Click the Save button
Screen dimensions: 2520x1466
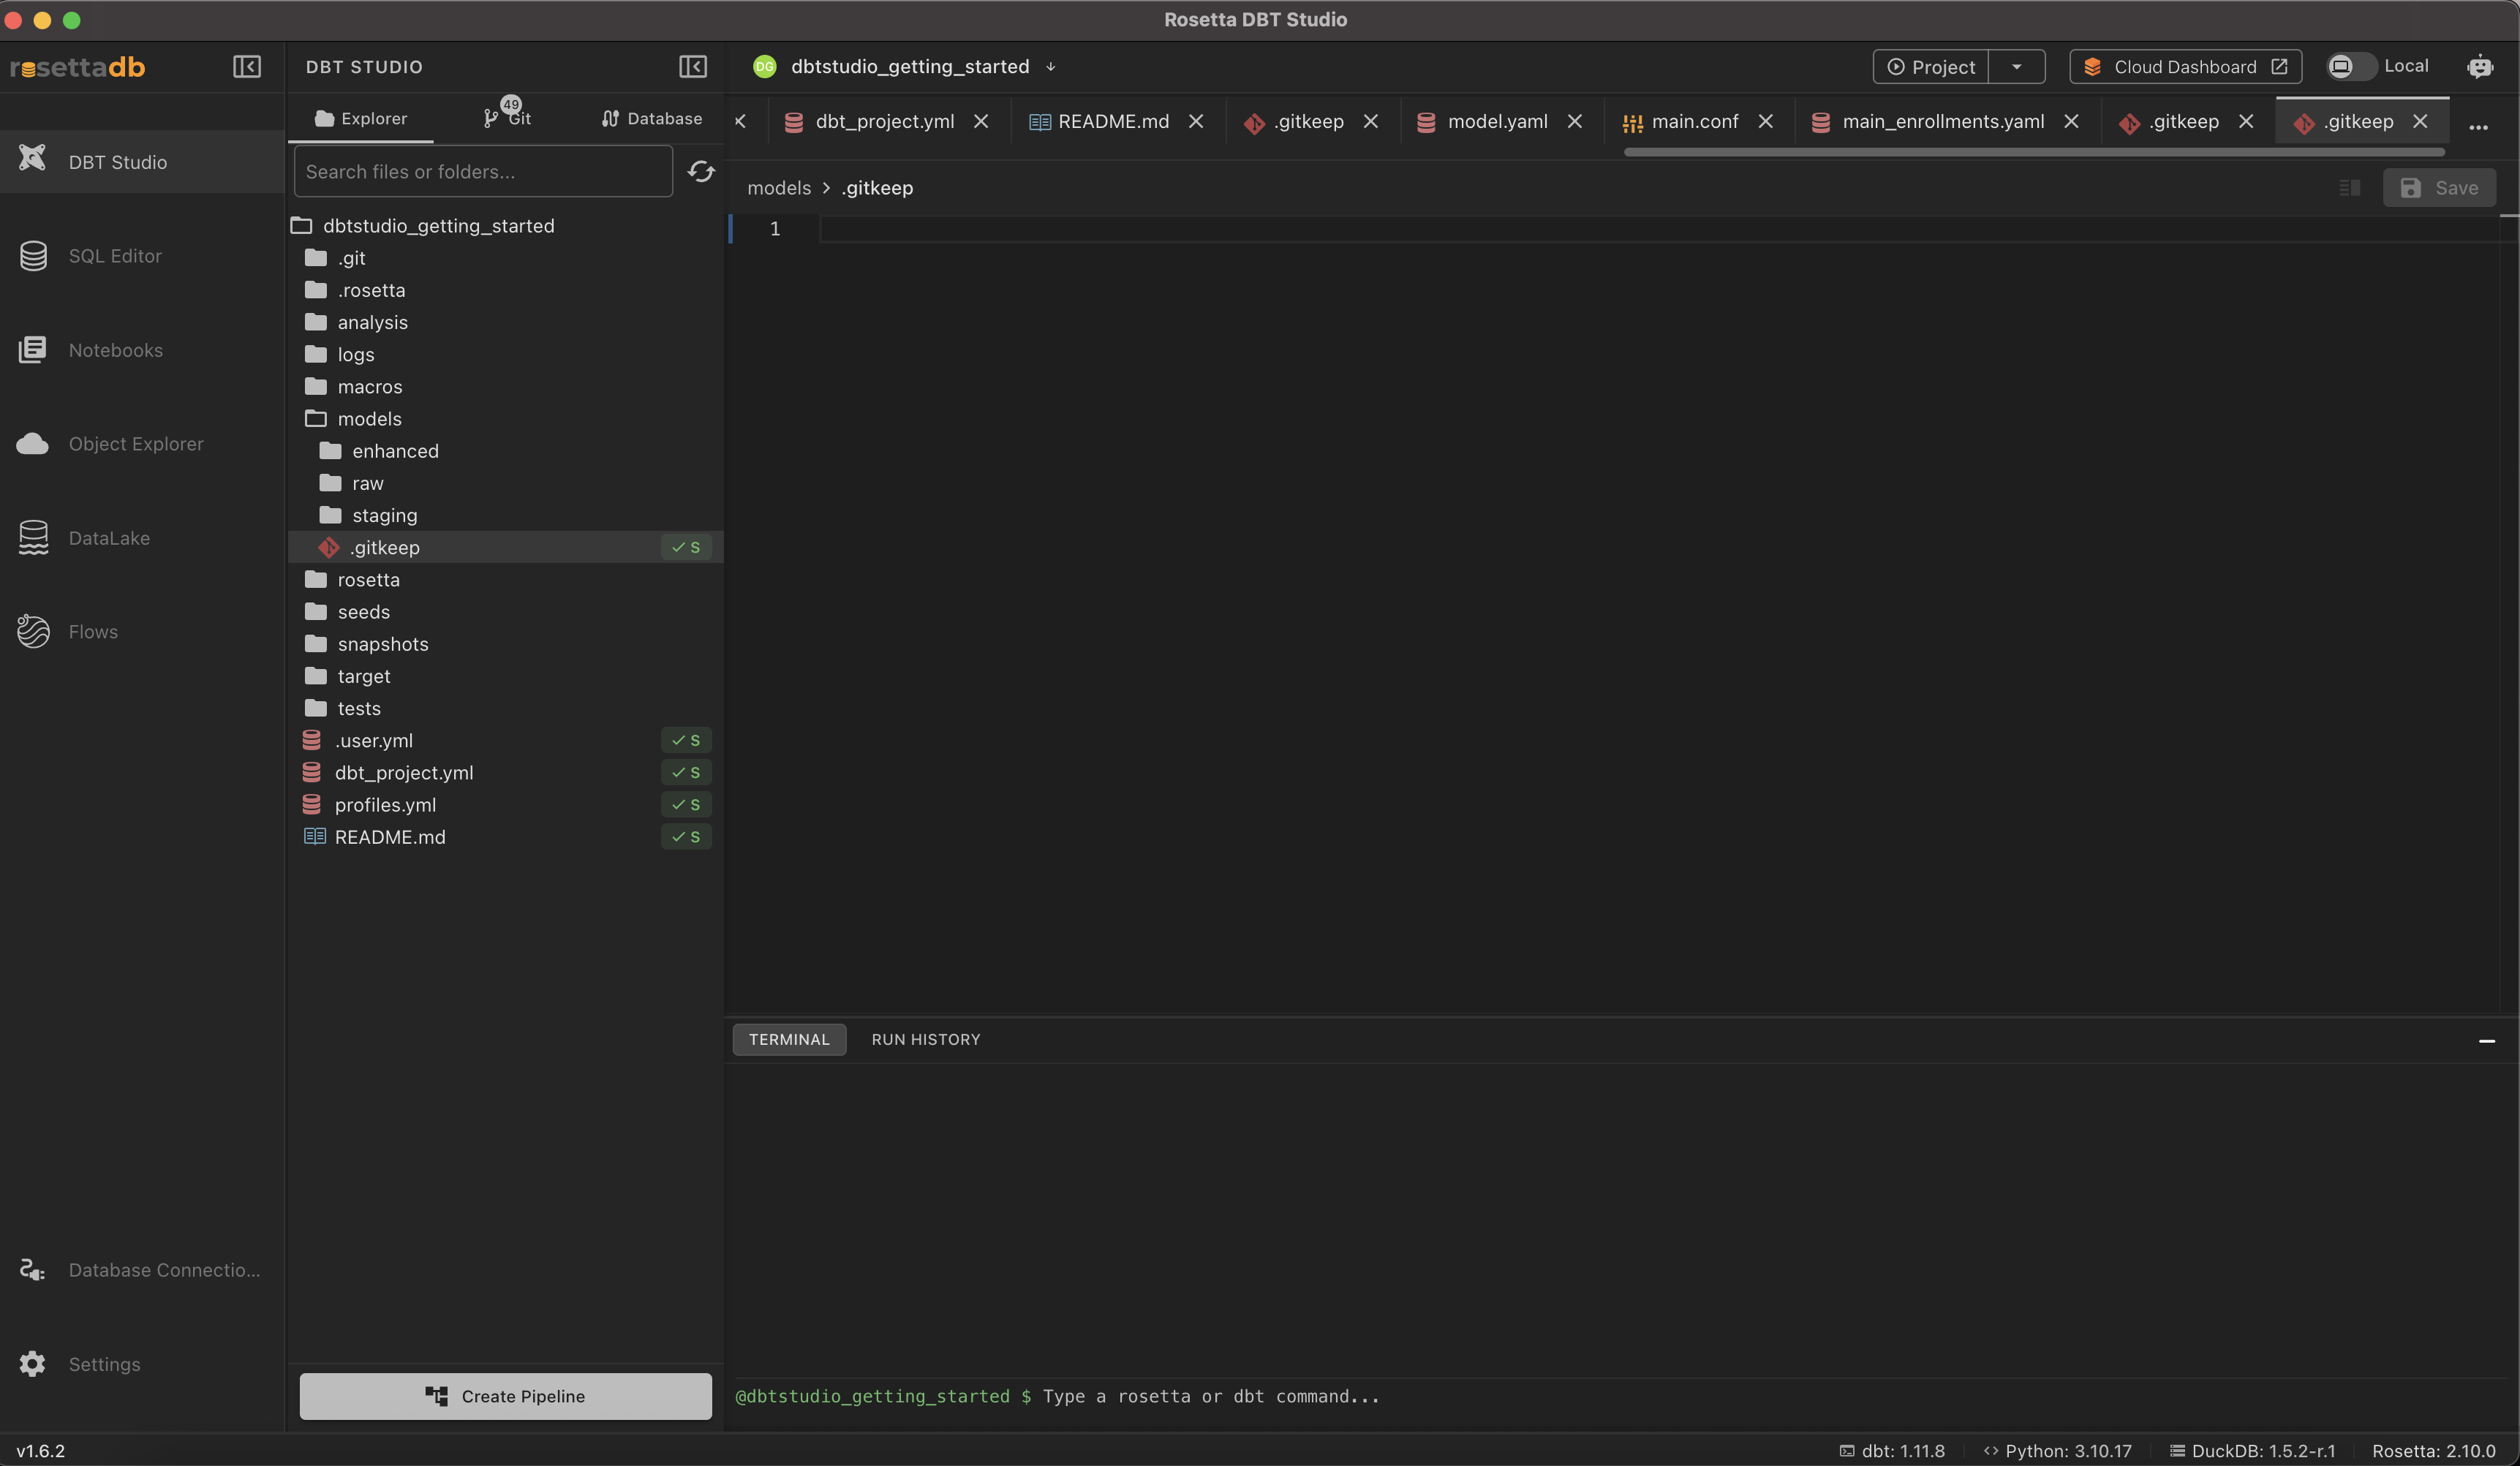2439,188
